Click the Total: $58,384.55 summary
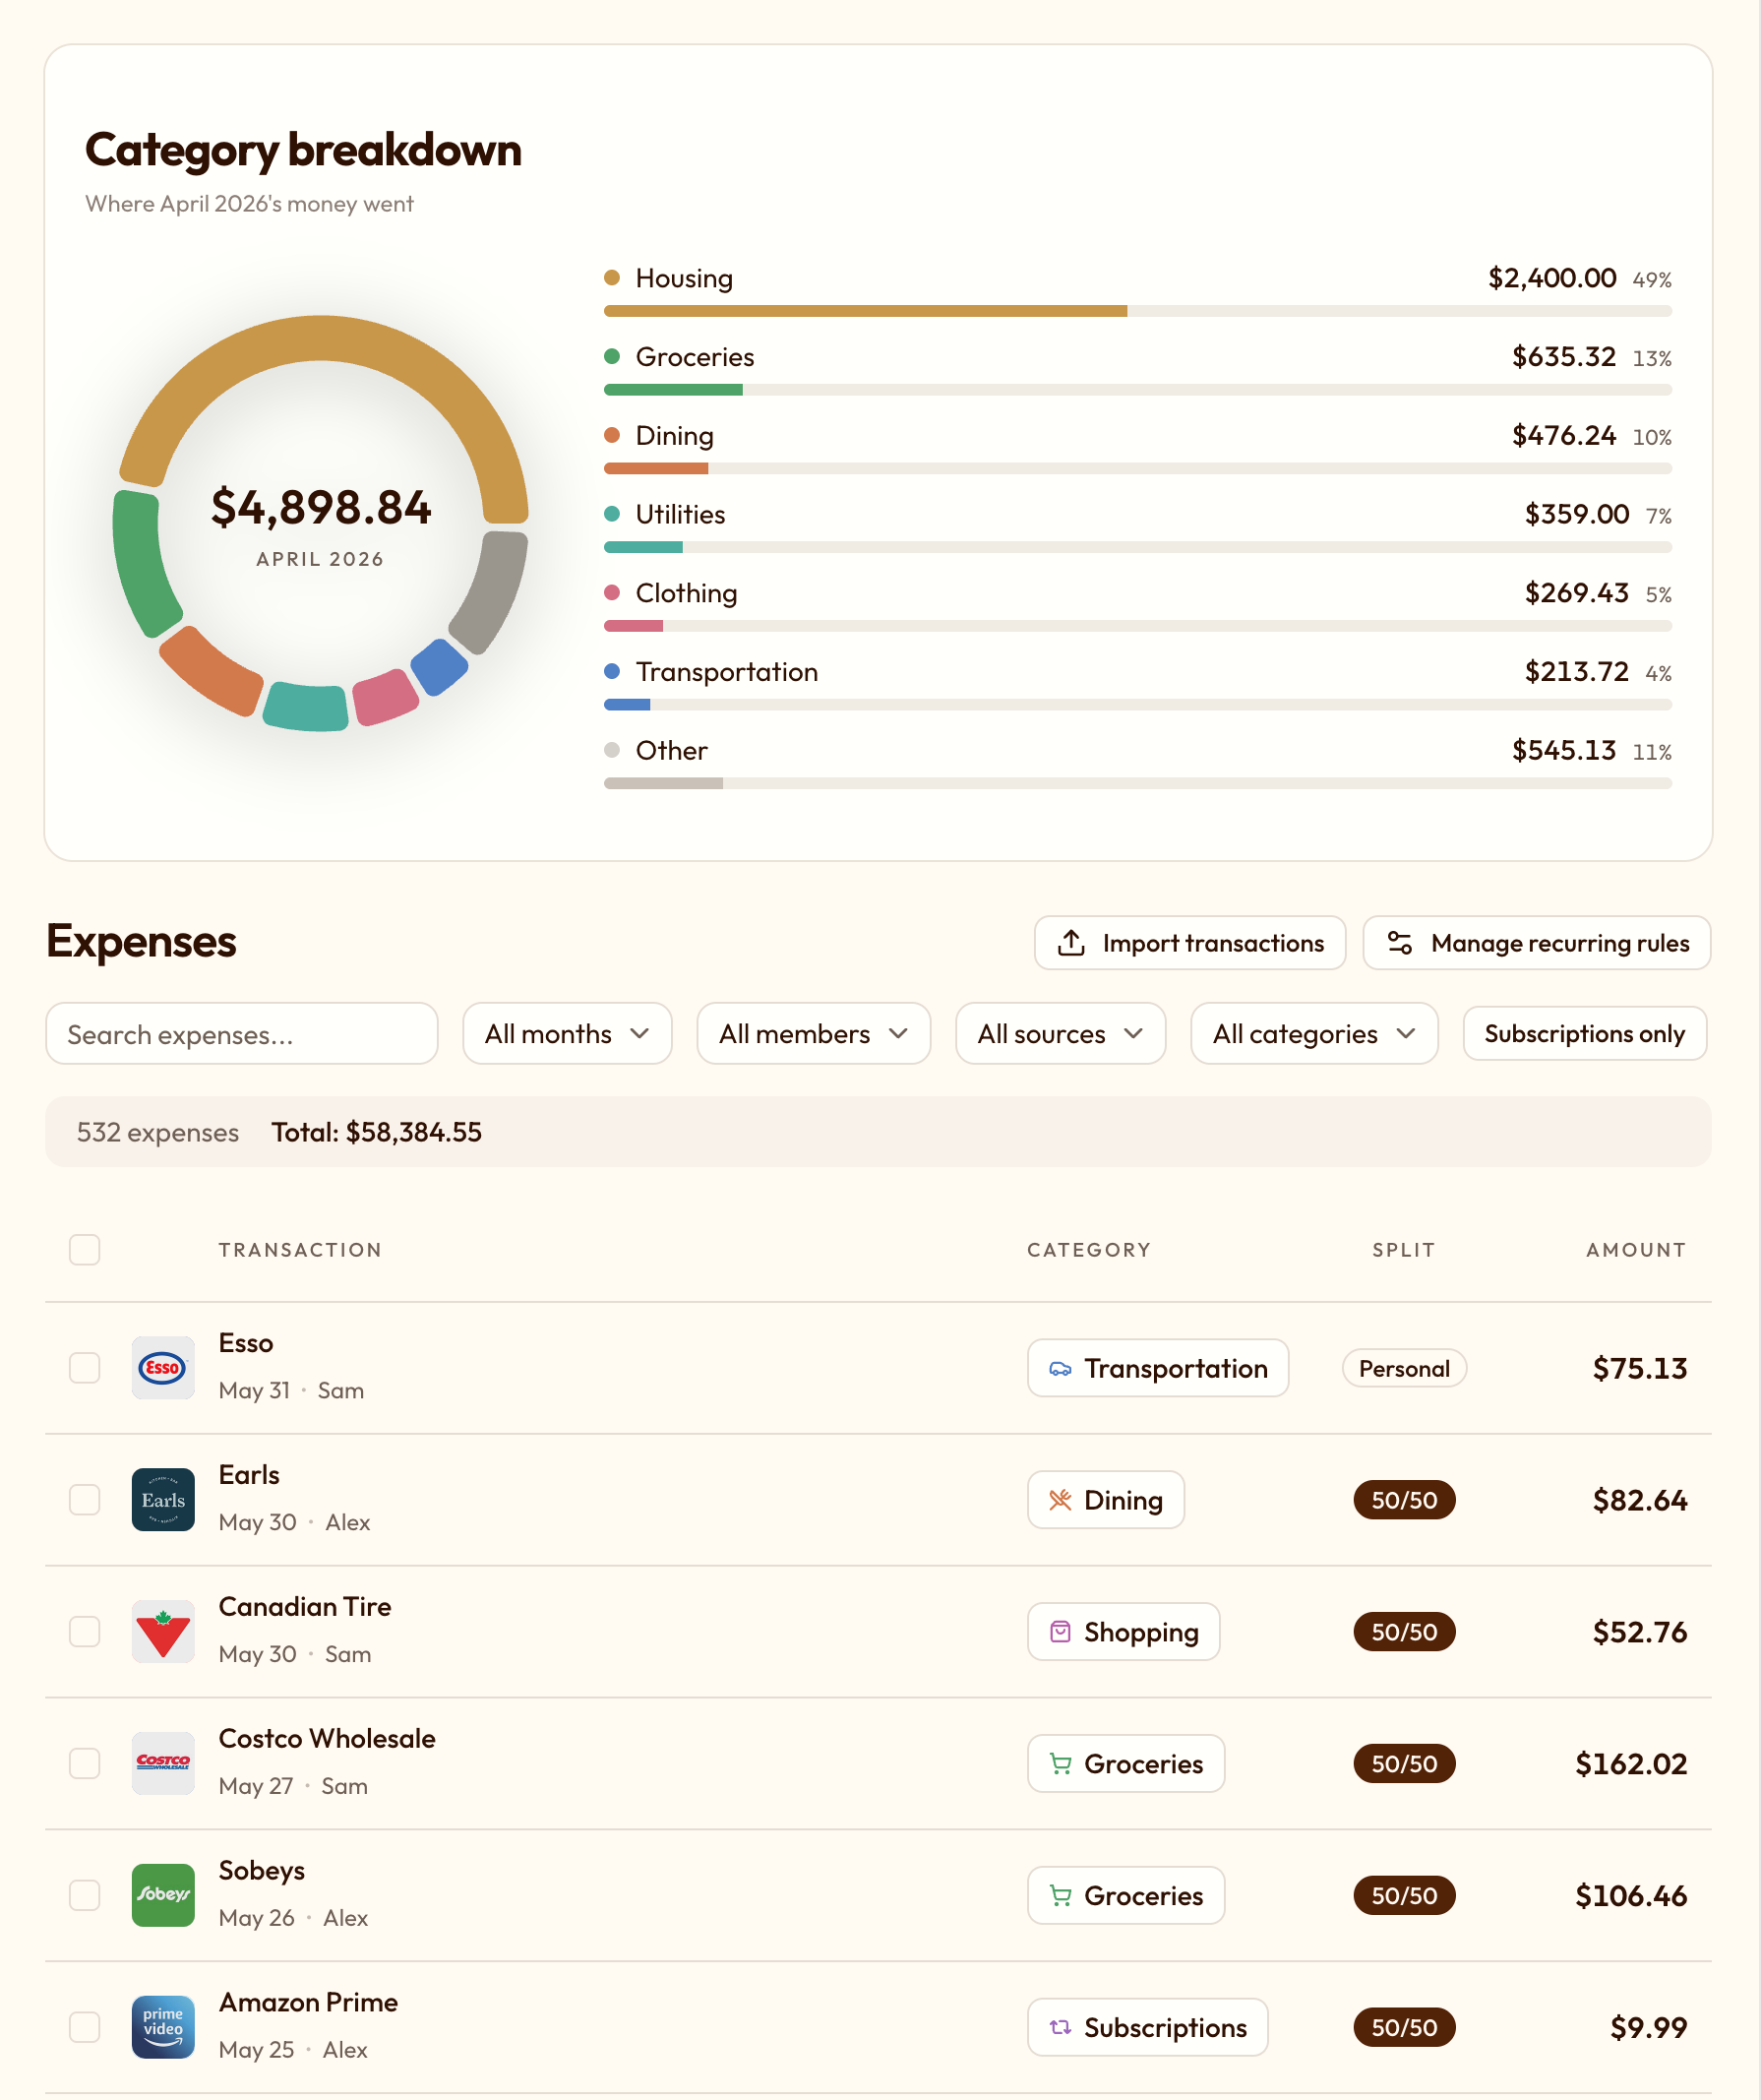1761x2100 pixels. point(377,1133)
